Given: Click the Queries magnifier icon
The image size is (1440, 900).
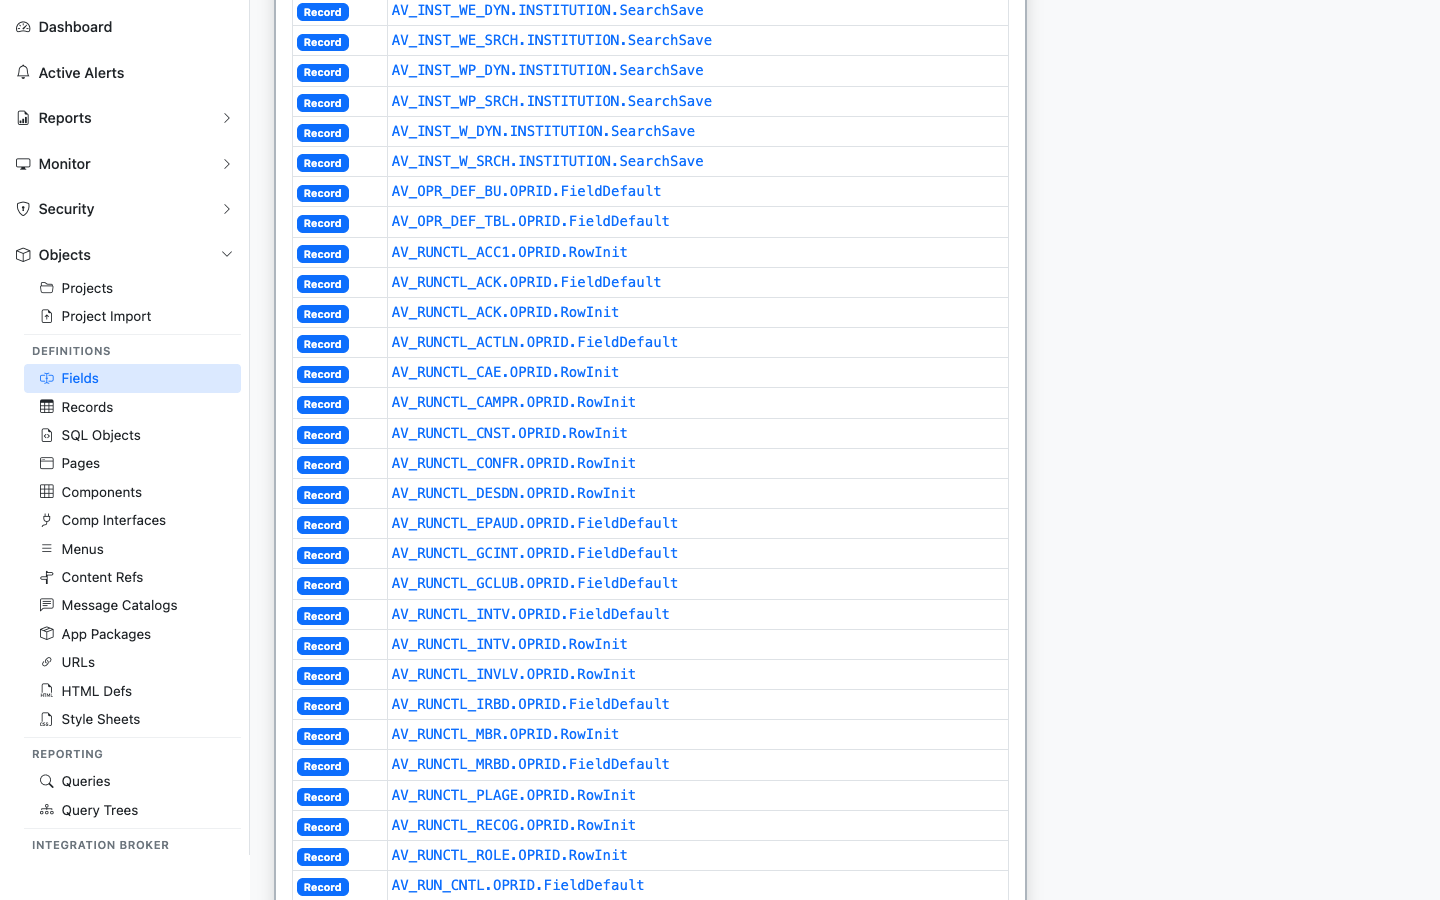Looking at the screenshot, I should coord(47,781).
